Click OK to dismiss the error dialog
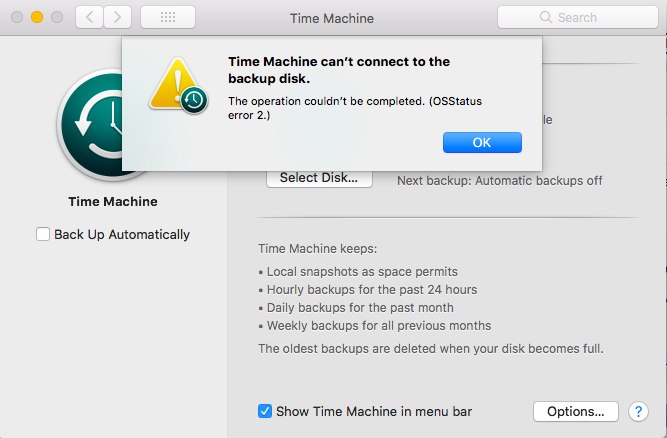The image size is (667, 438). click(482, 142)
